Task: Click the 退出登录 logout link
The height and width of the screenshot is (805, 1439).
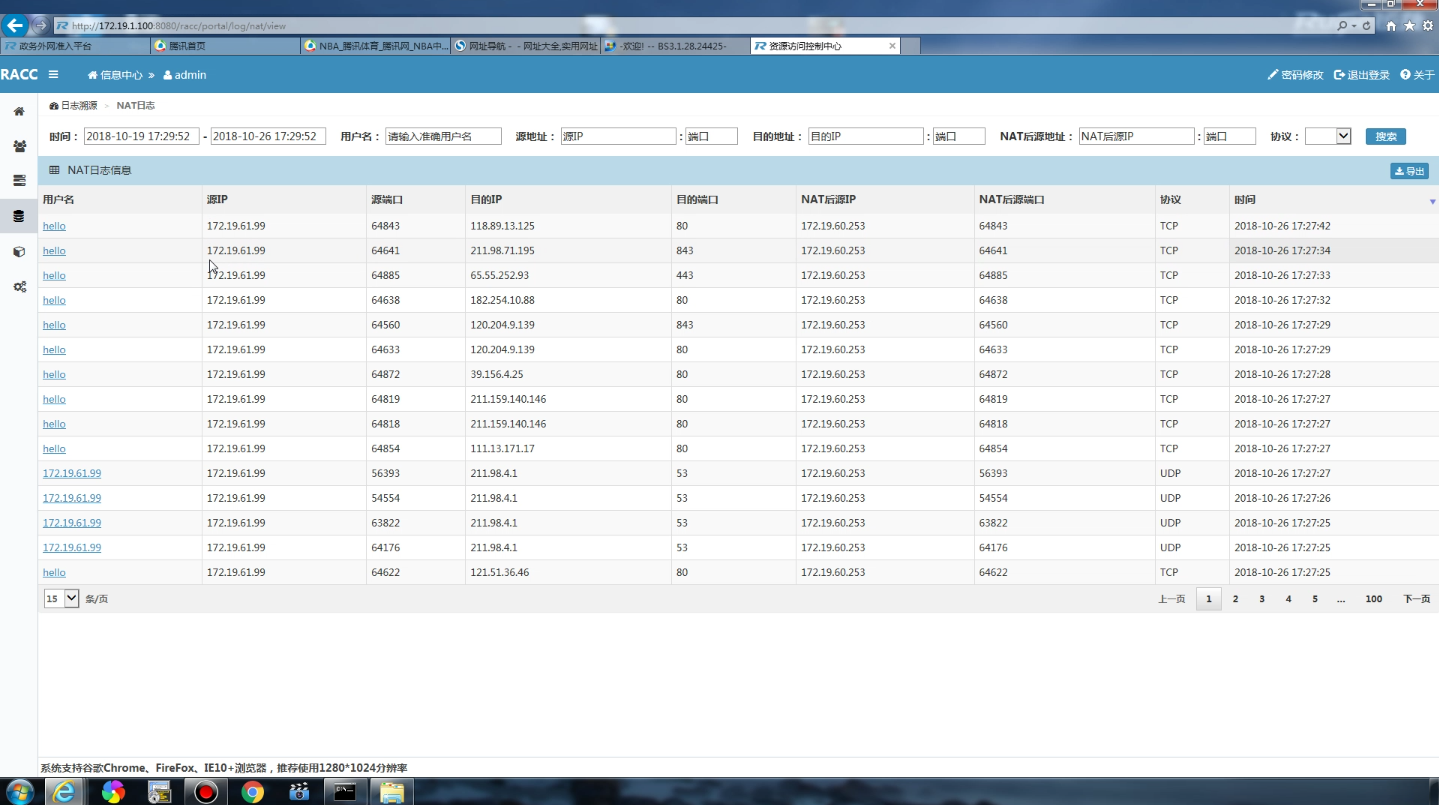Action: [x=1361, y=75]
